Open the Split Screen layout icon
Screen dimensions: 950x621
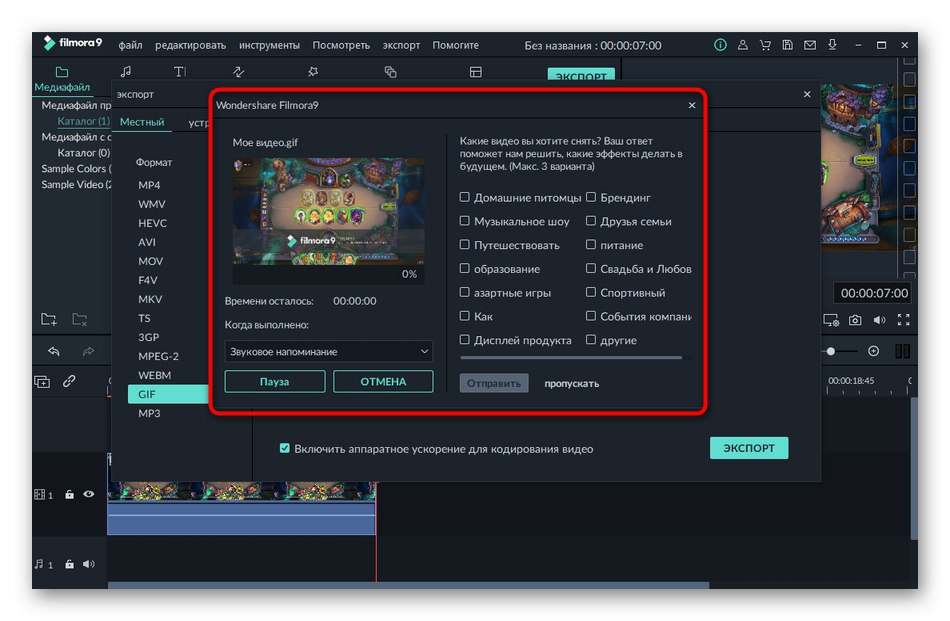pos(476,71)
